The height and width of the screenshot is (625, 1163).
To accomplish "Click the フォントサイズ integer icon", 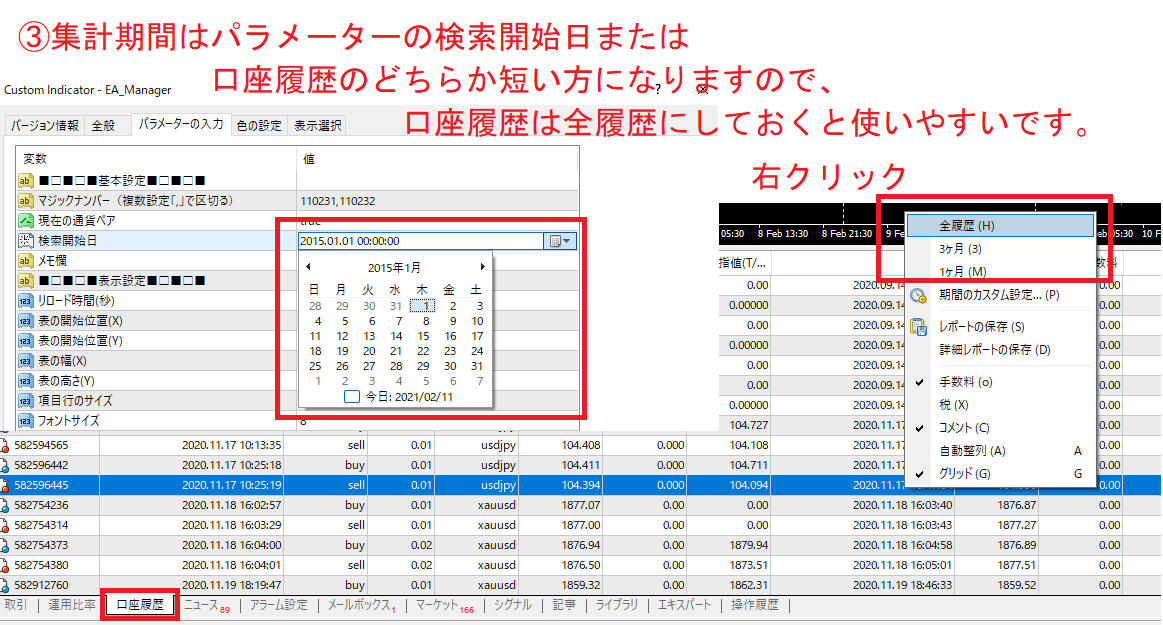I will click(25, 421).
